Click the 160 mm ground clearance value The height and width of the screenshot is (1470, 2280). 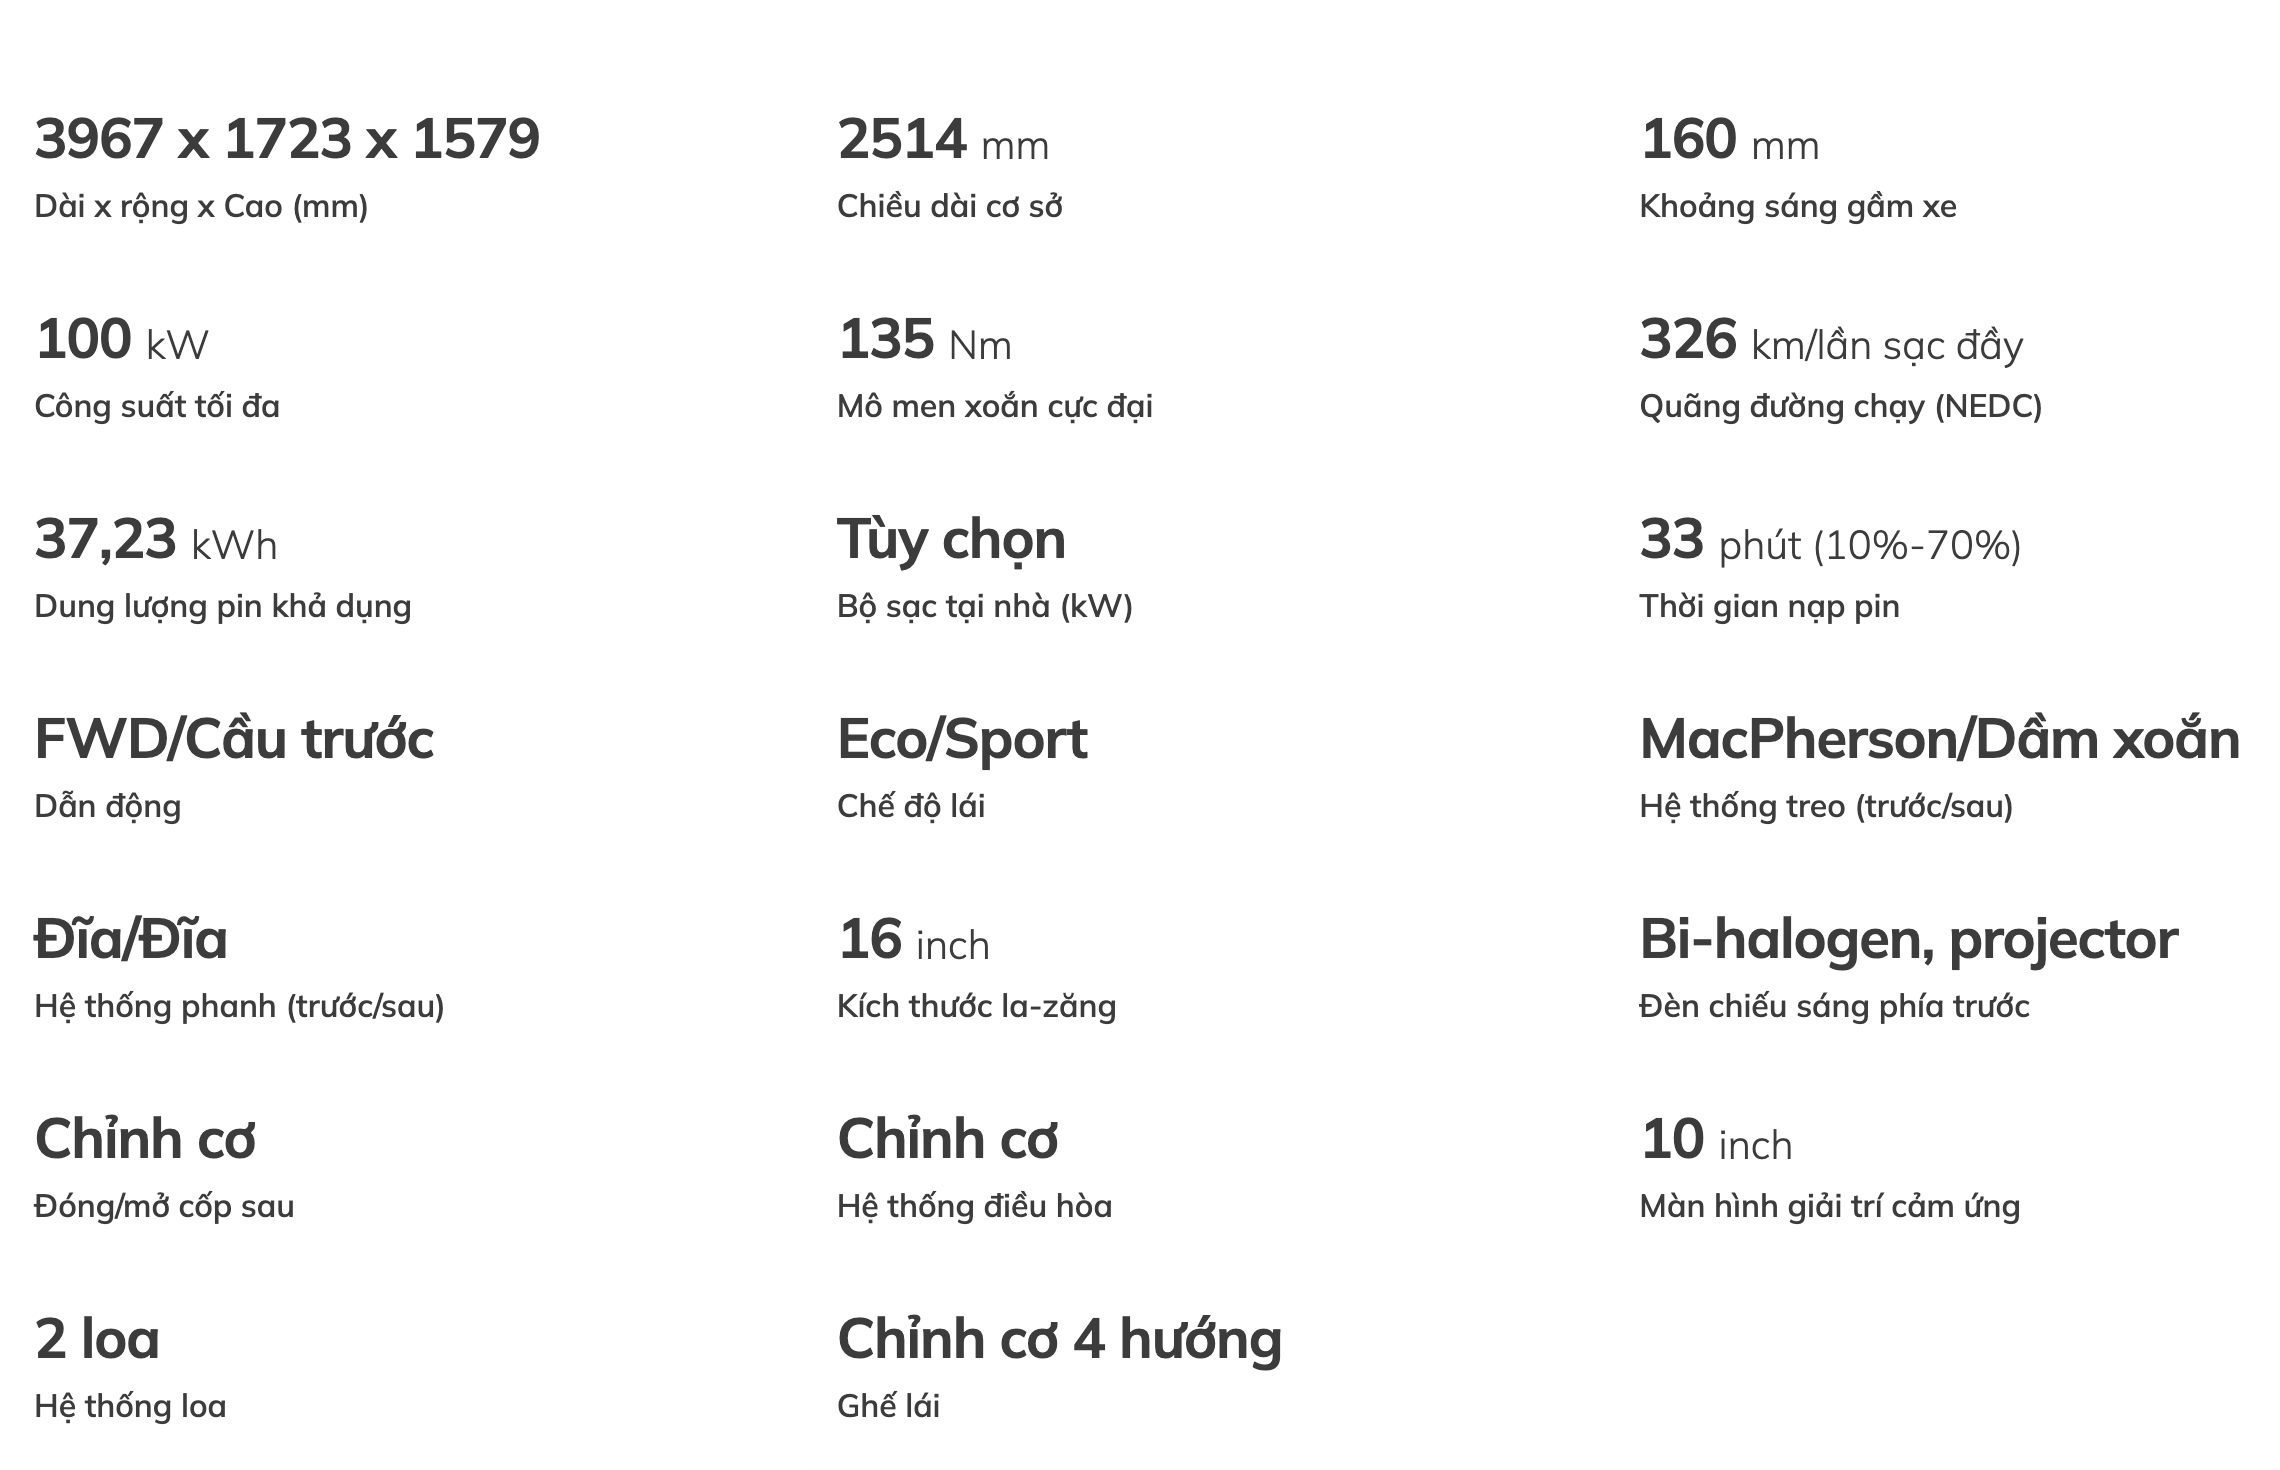[x=1729, y=140]
